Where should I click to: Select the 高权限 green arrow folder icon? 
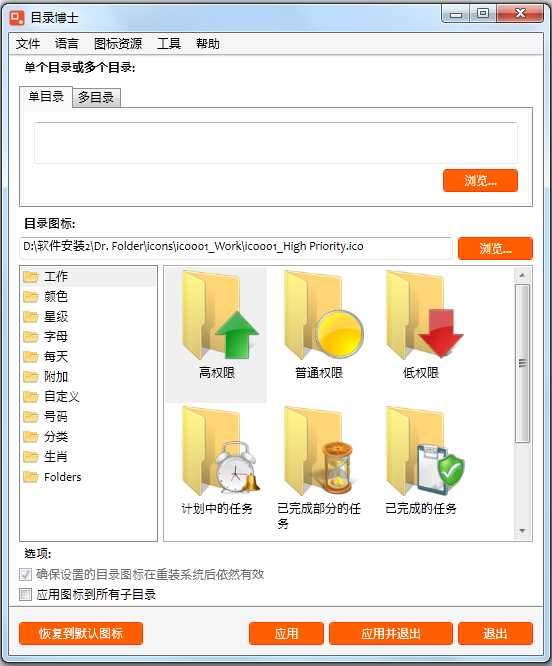point(220,316)
